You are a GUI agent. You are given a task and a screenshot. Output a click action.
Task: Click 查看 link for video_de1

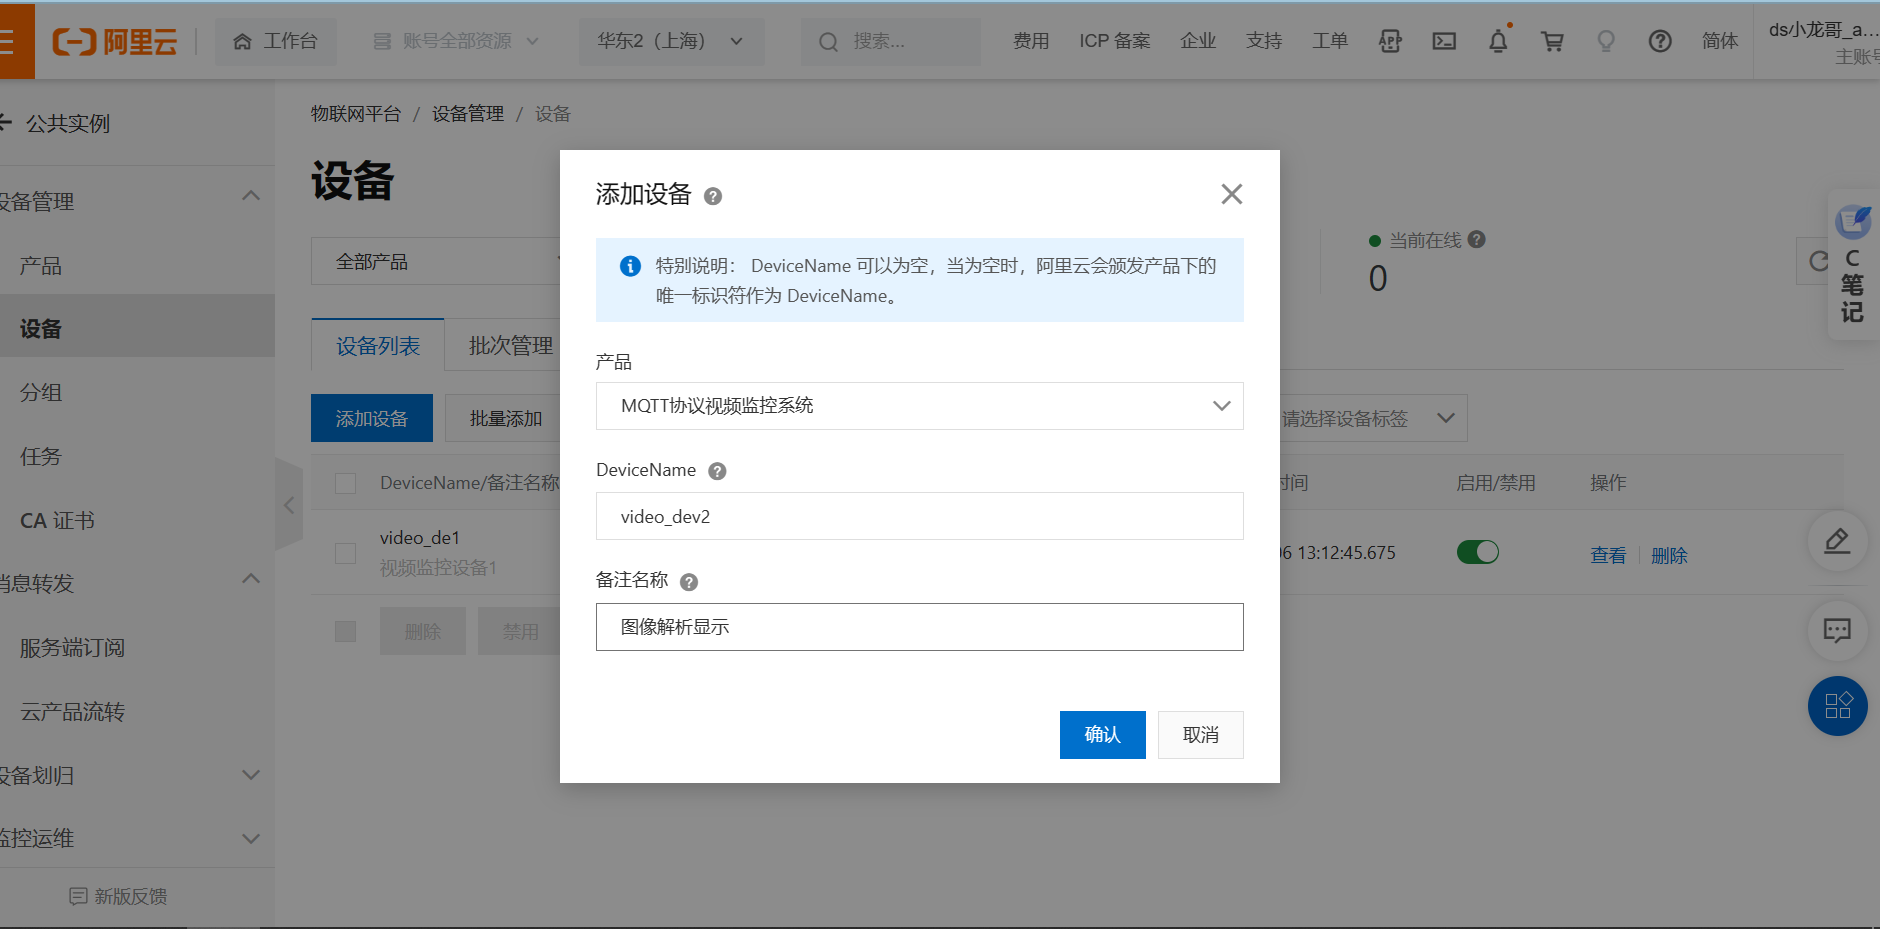1608,555
